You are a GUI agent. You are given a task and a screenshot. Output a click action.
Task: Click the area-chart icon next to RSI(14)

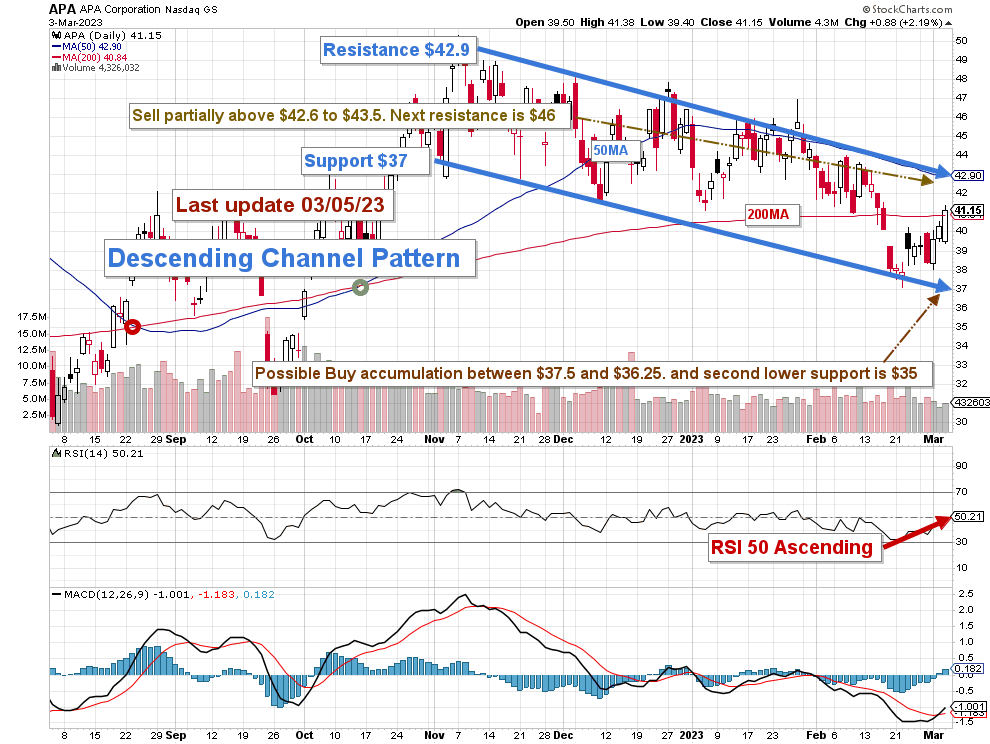[55, 453]
